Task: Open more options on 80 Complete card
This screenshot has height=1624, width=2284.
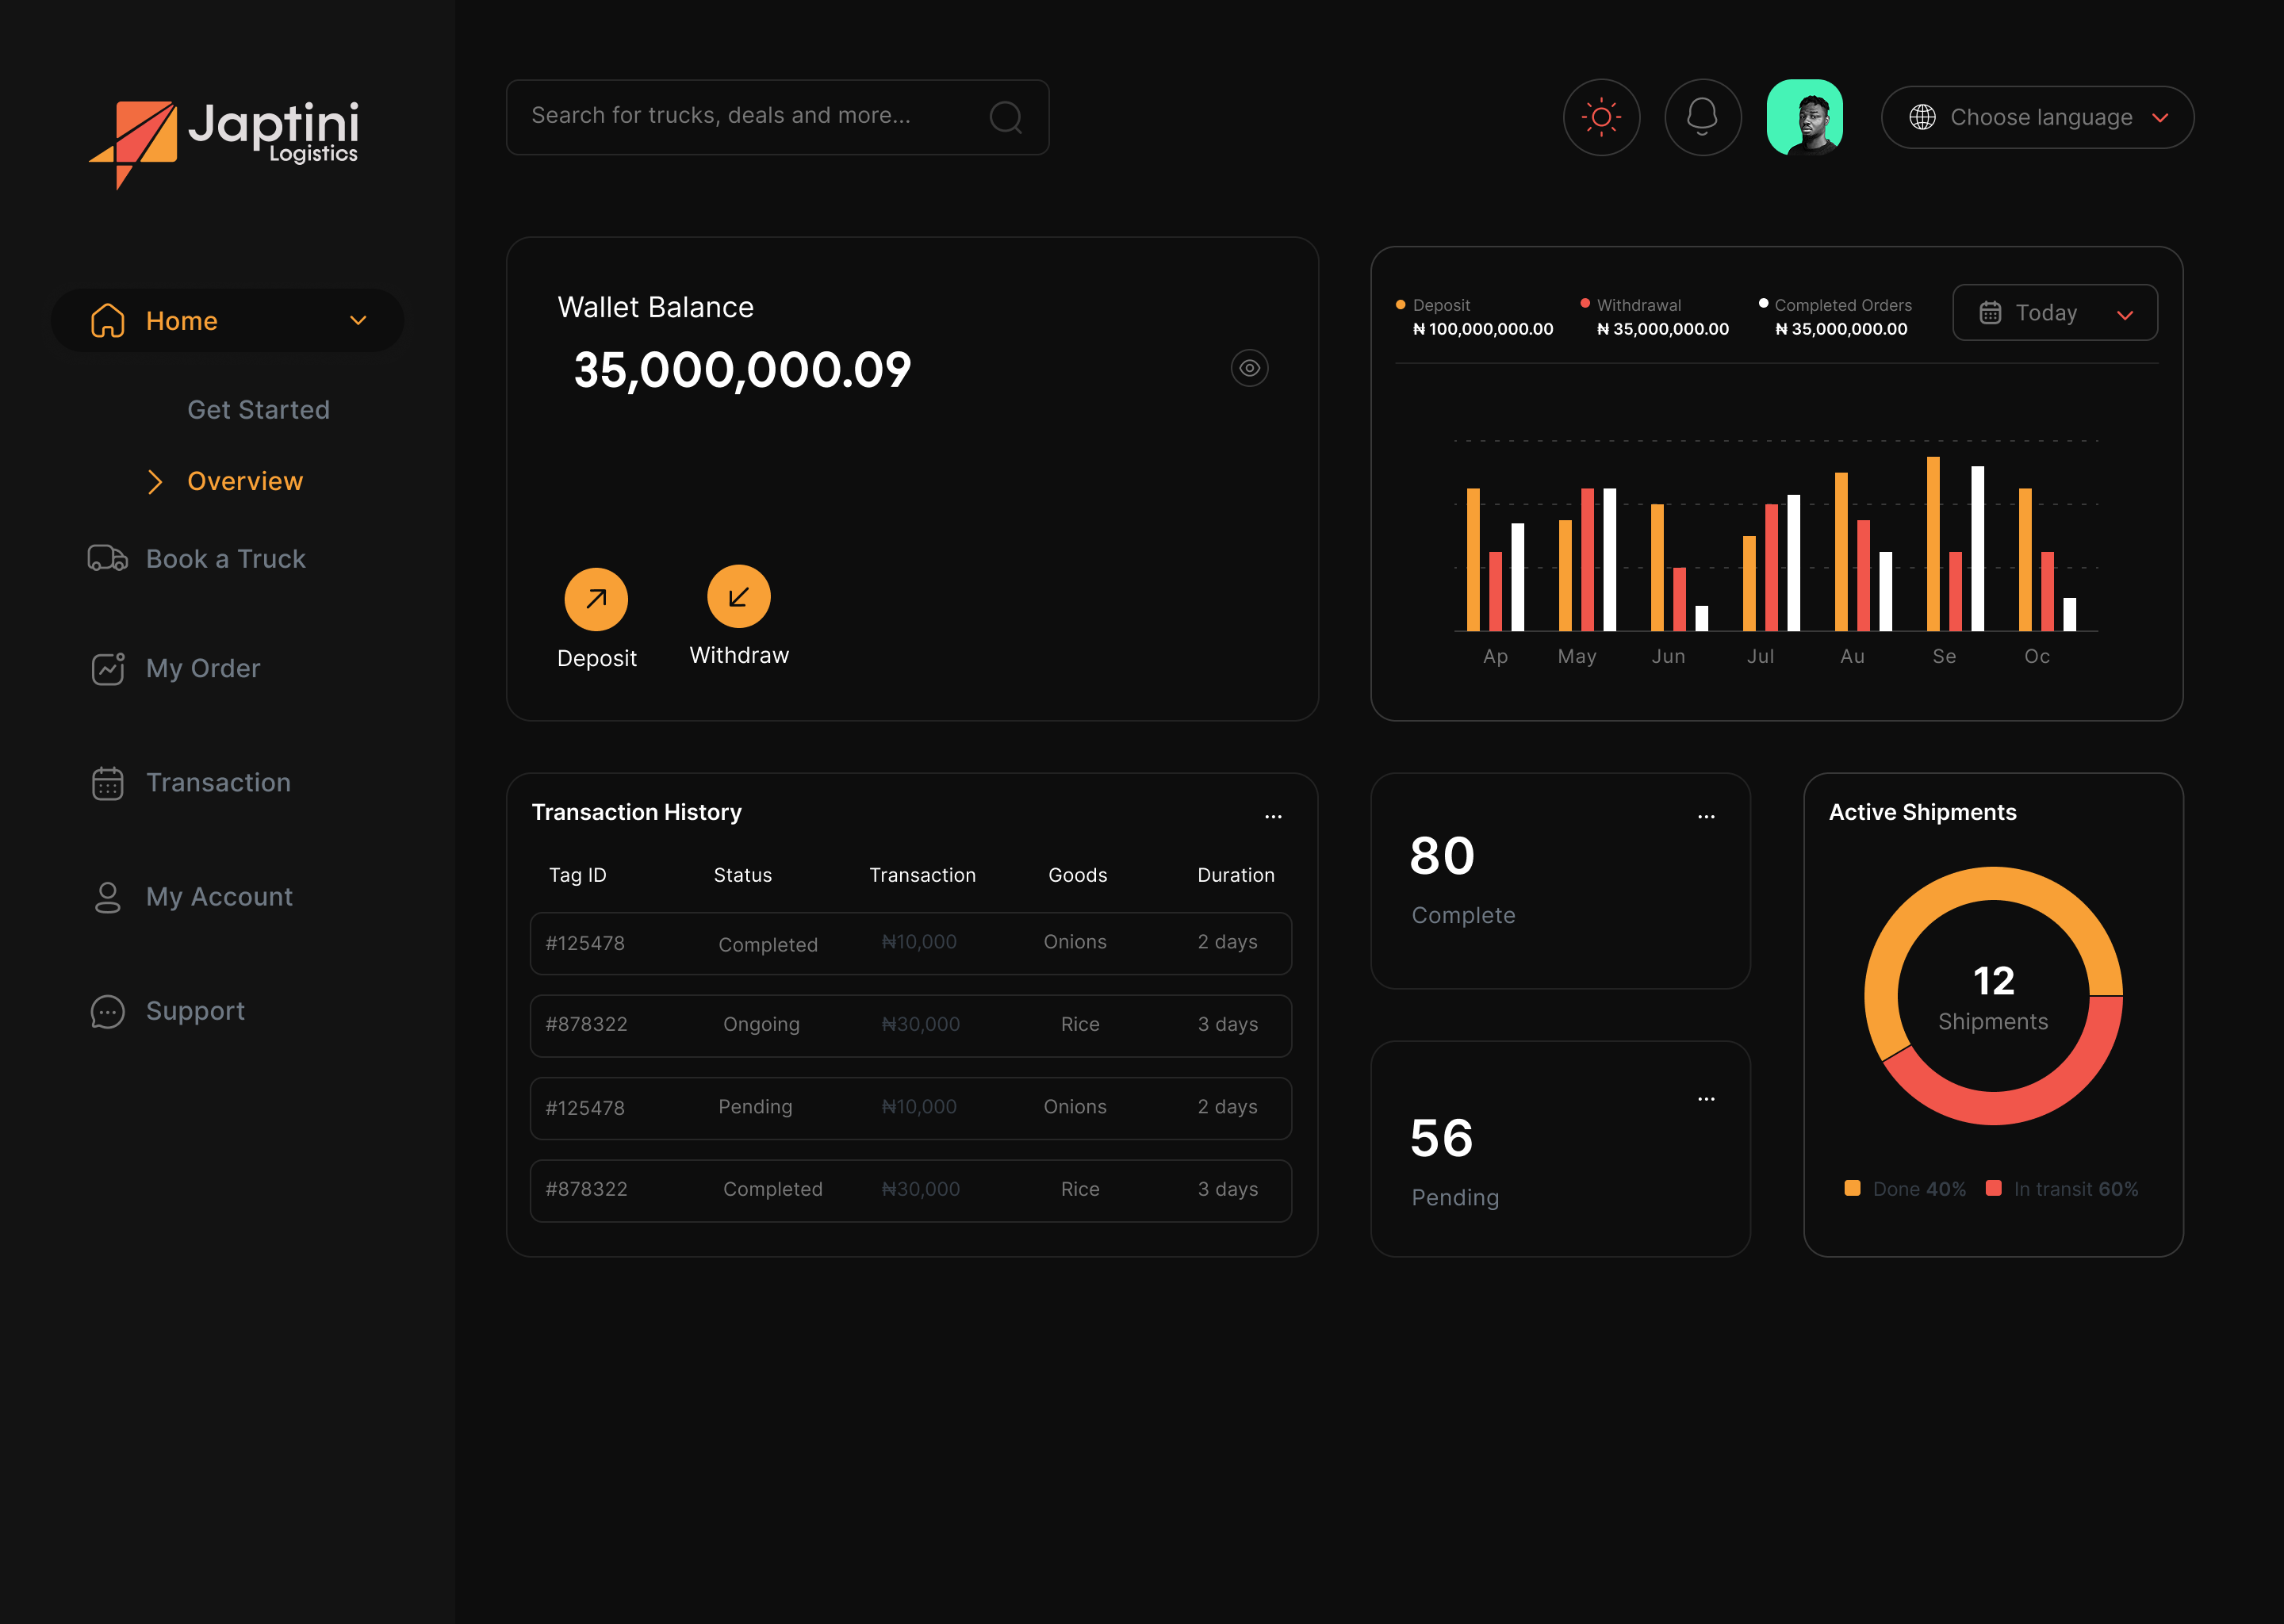Action: 1705,816
